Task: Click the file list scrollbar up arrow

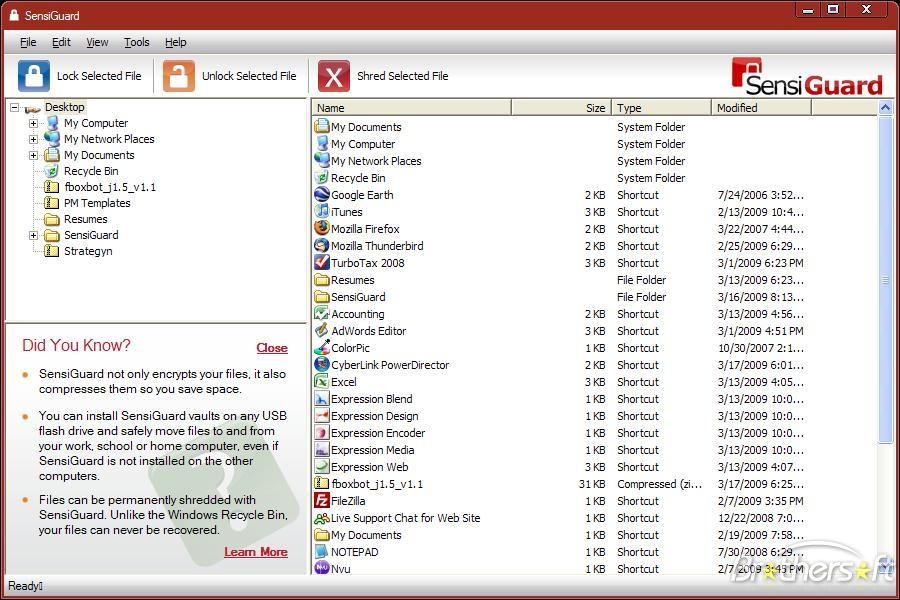Action: coord(885,107)
